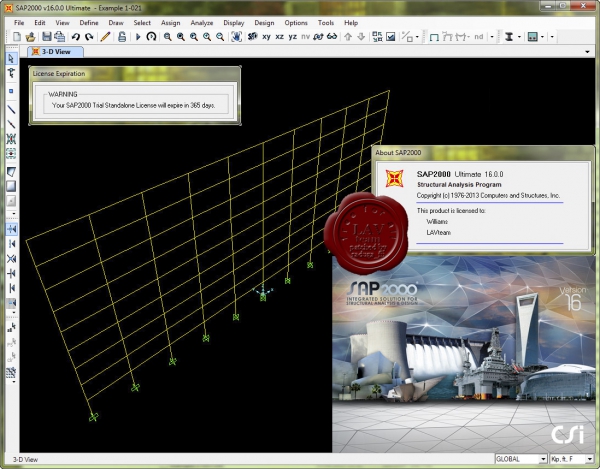Image resolution: width=600 pixels, height=469 pixels.
Task: Expand the assign tool dropdown arrow
Action: pyautogui.click(x=417, y=37)
